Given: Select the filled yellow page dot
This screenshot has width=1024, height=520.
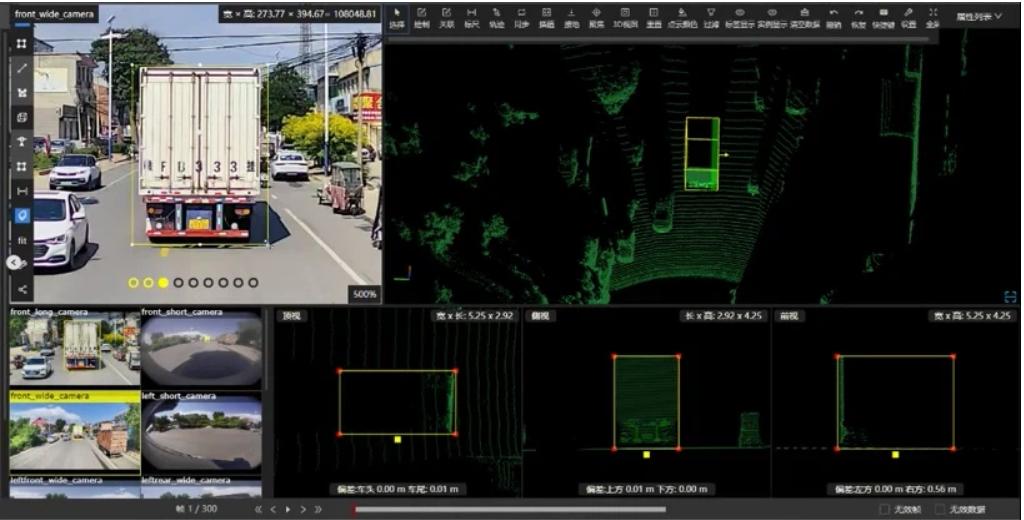Looking at the screenshot, I should 163,283.
